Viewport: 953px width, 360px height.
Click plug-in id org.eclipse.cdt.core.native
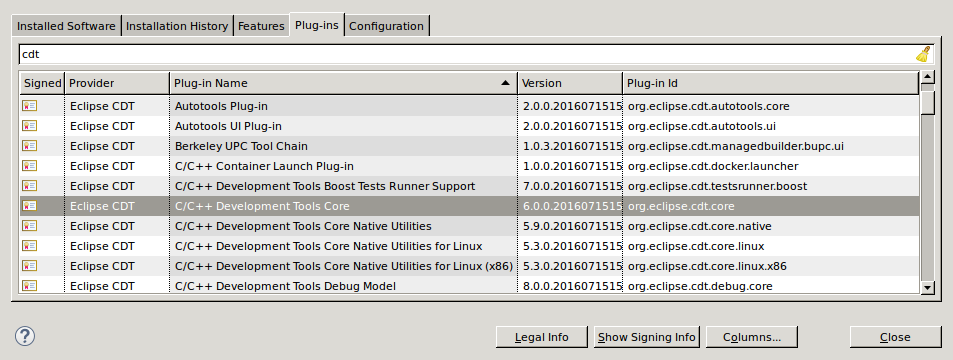700,226
